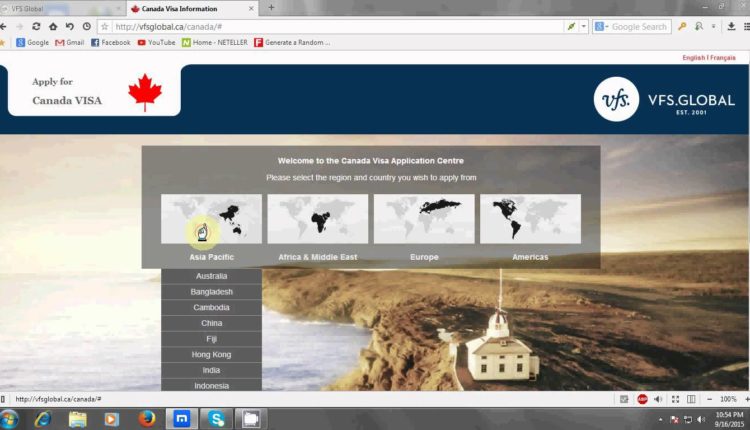The image size is (750, 430).
Task: Open Firefox from the Windows taskbar
Action: 147,418
